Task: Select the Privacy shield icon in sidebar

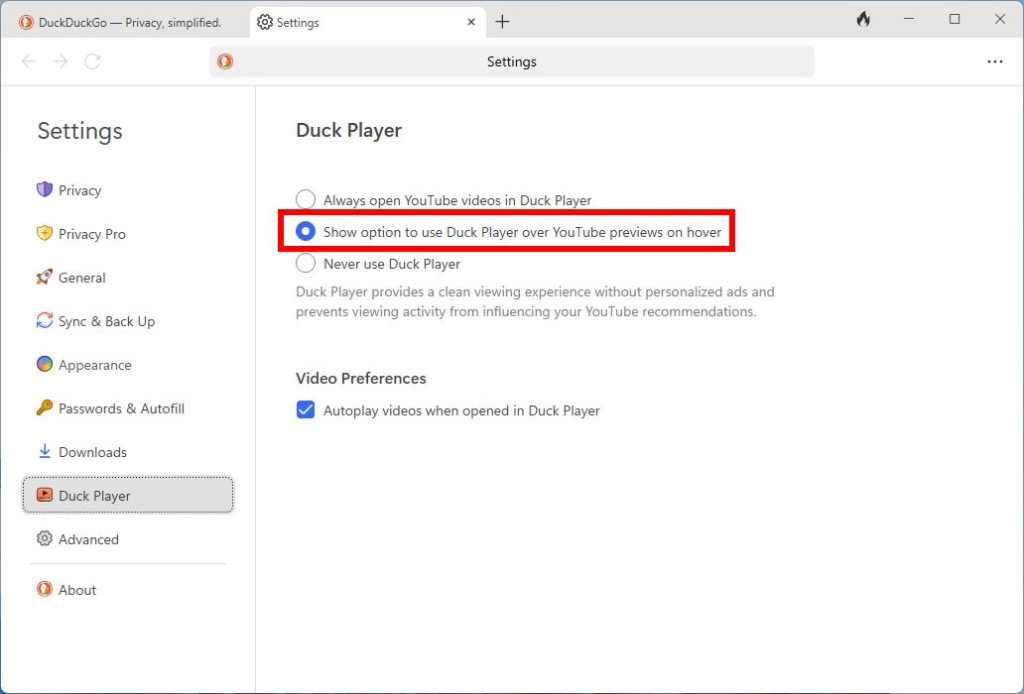Action: tap(44, 190)
